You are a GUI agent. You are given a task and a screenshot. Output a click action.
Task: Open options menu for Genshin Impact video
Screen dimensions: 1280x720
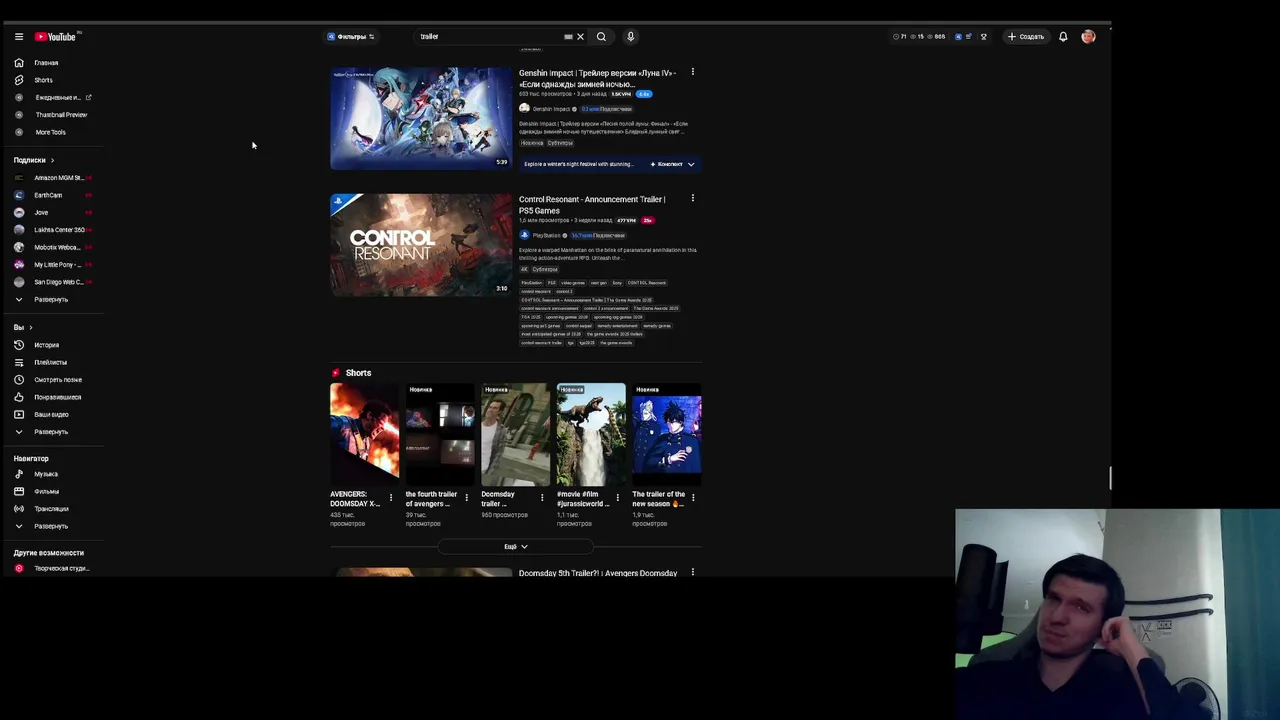tap(692, 72)
